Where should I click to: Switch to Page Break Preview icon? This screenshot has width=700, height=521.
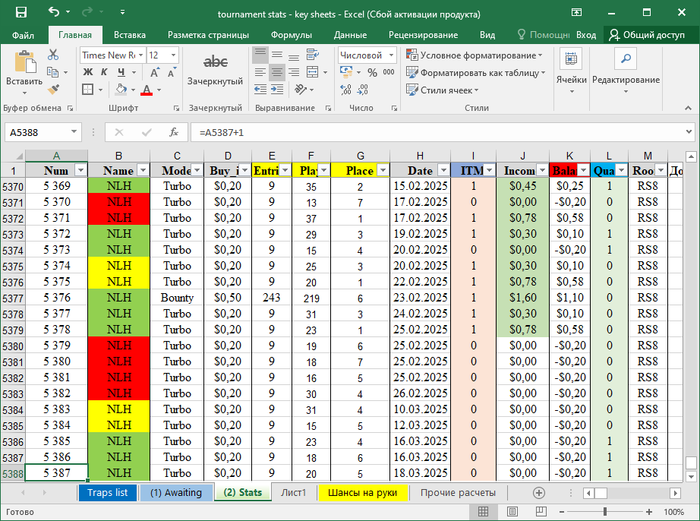pyautogui.click(x=541, y=512)
